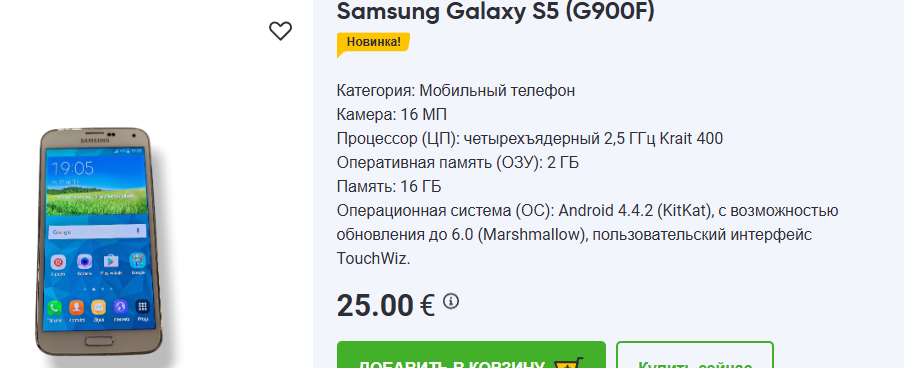Click the Категория: Мобильный телефон line

tap(455, 91)
